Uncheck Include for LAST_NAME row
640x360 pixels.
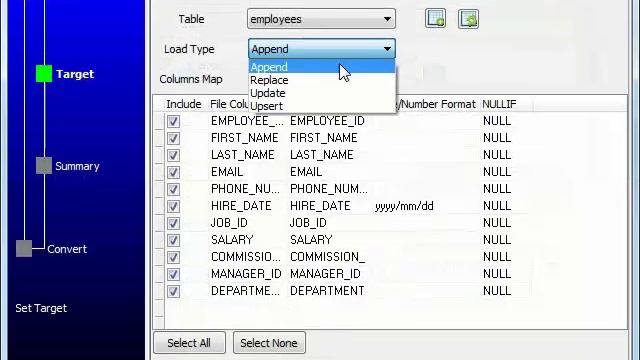click(173, 155)
